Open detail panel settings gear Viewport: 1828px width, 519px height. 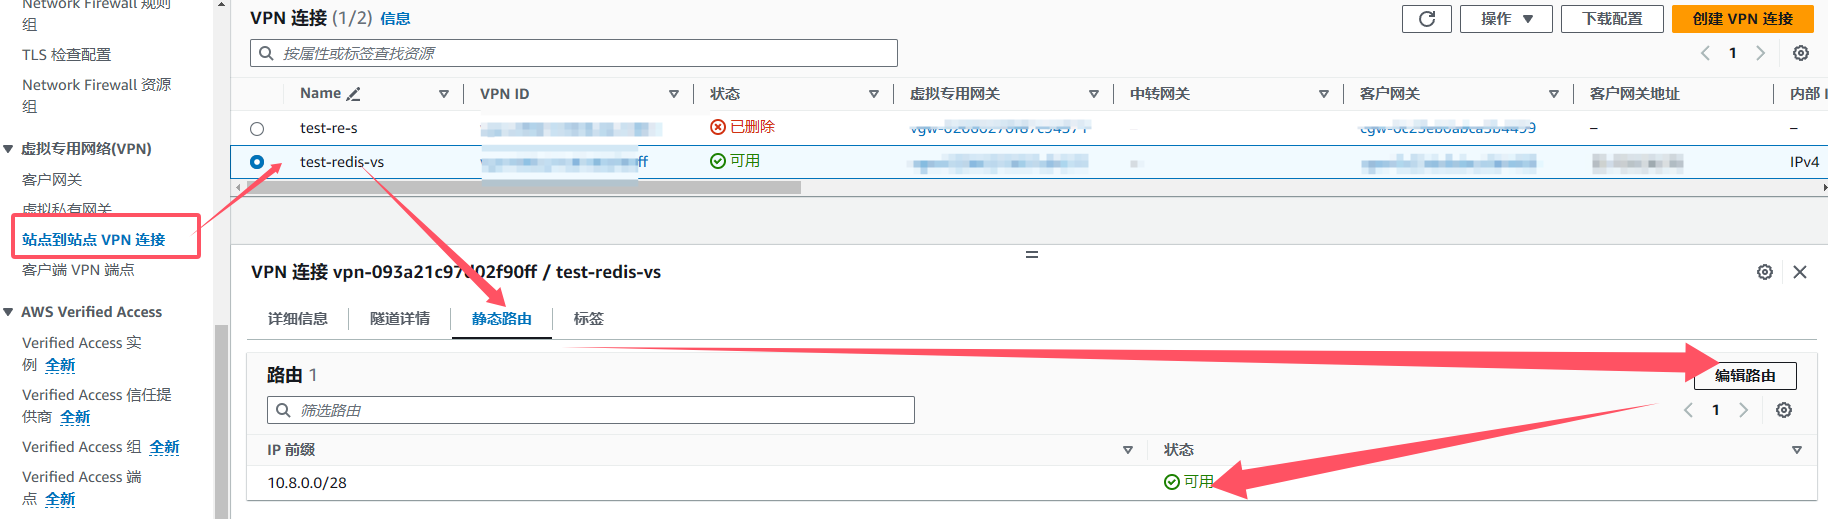1765,272
